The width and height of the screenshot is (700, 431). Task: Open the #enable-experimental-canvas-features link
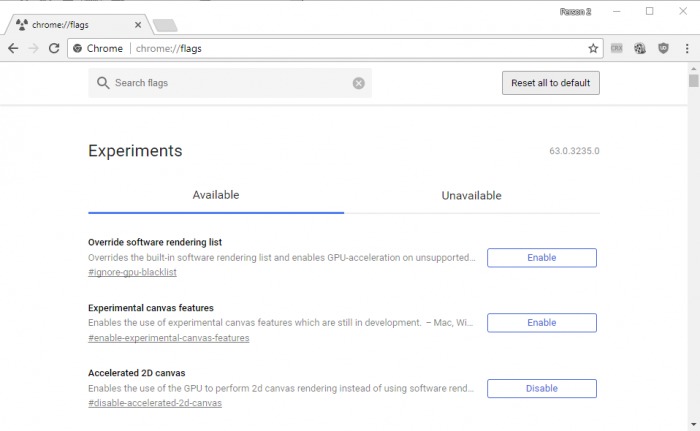168,338
